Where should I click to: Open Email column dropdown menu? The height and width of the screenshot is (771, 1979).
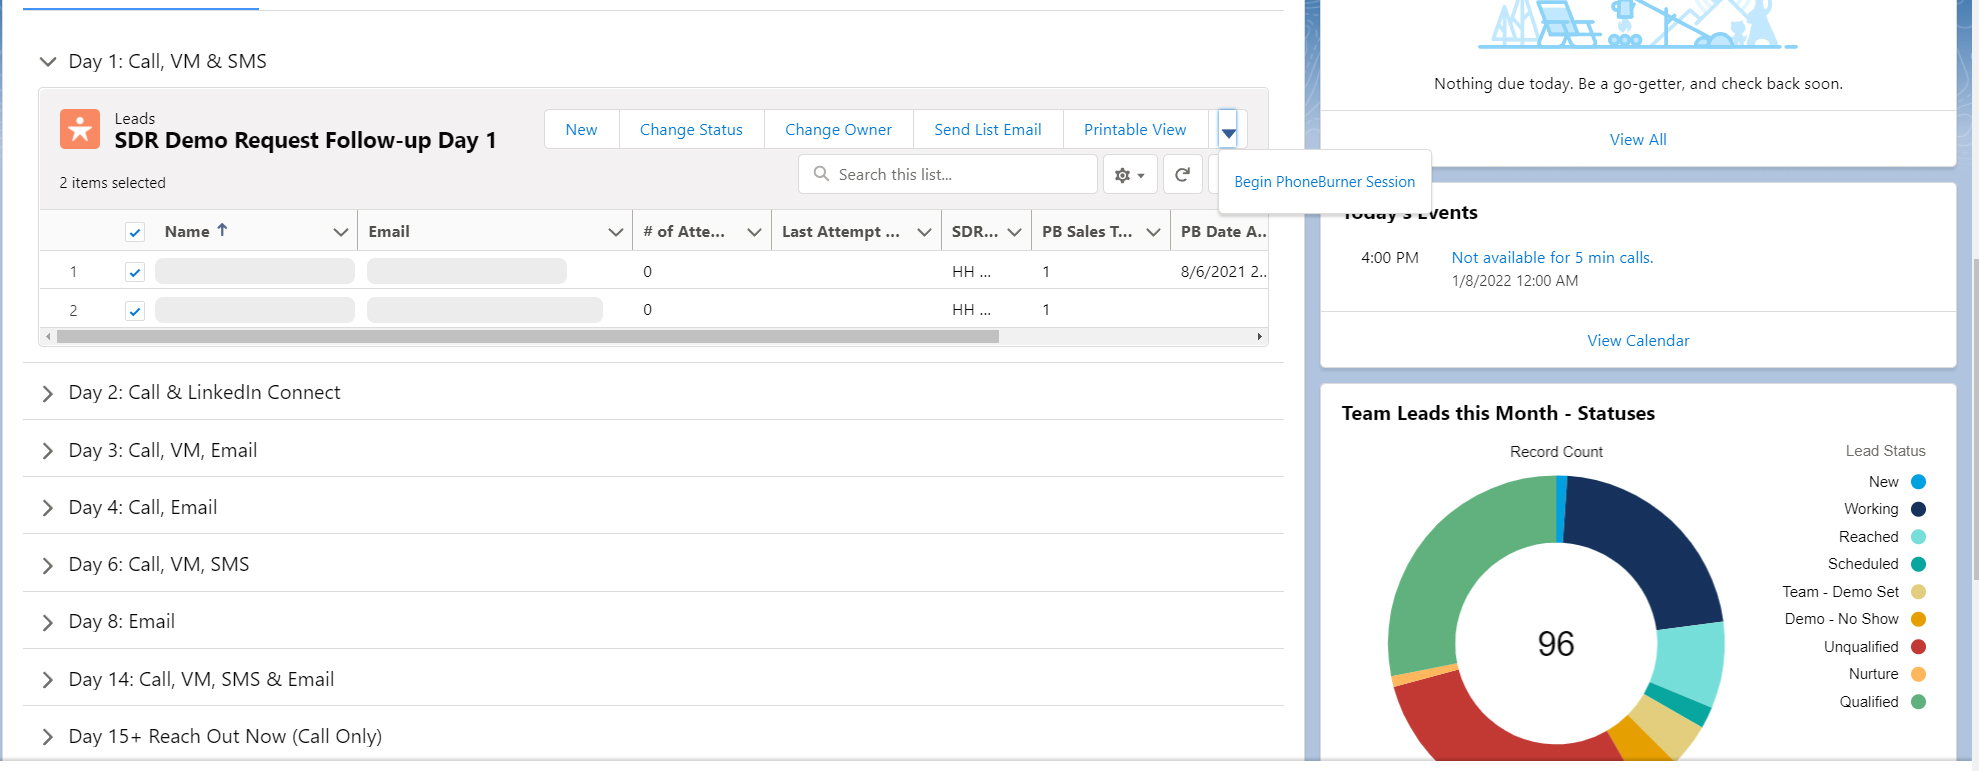pyautogui.click(x=615, y=232)
